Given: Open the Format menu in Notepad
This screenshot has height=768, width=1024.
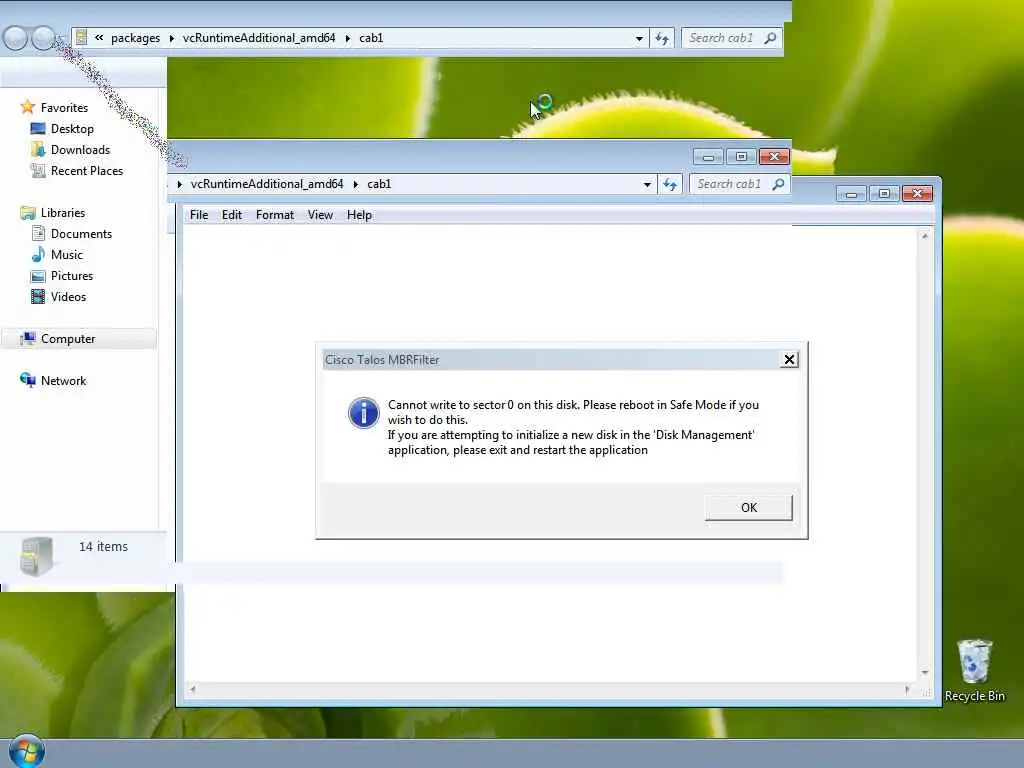Looking at the screenshot, I should tap(275, 215).
